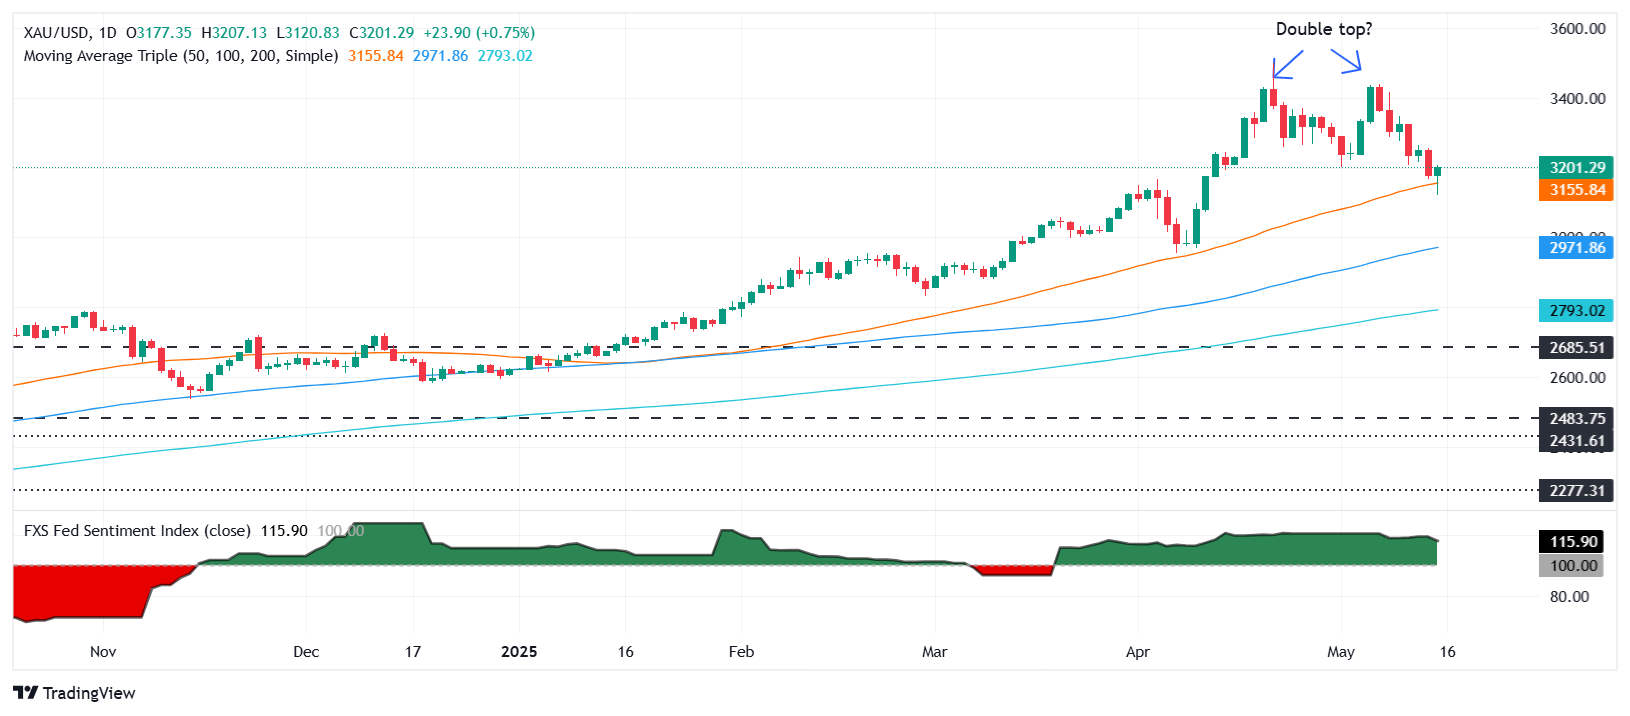The image size is (1630, 716).
Task: Click the green 3201.29 current price tag
Action: tap(1576, 168)
